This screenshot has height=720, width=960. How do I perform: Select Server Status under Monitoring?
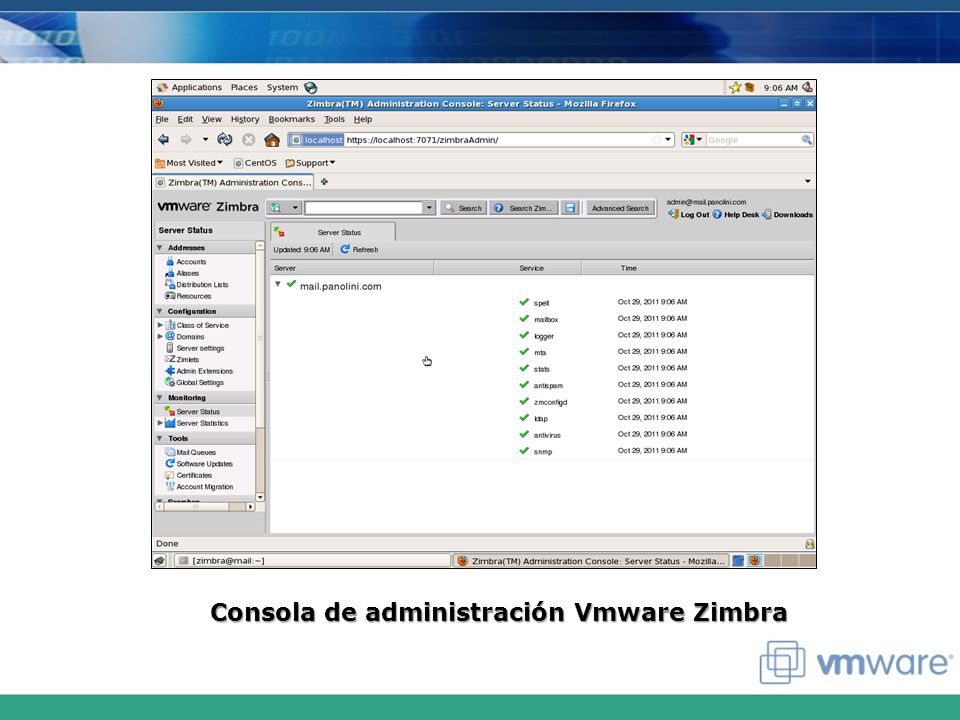[x=198, y=411]
